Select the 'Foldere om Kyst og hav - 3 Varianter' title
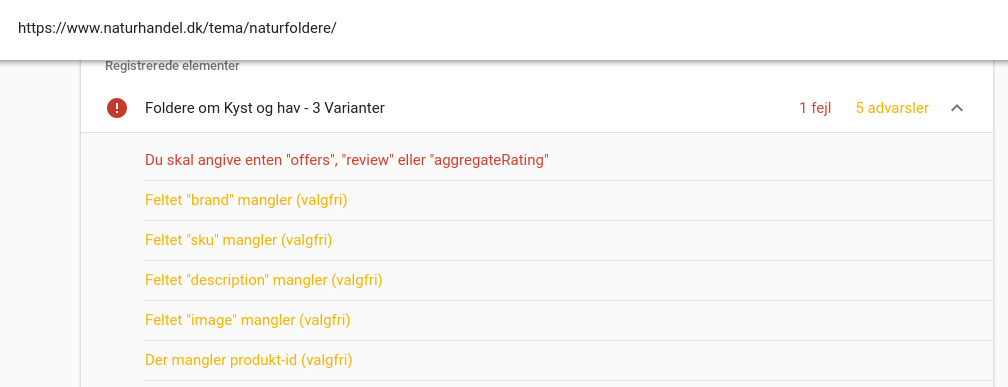The height and width of the screenshot is (387, 1008). click(x=265, y=108)
